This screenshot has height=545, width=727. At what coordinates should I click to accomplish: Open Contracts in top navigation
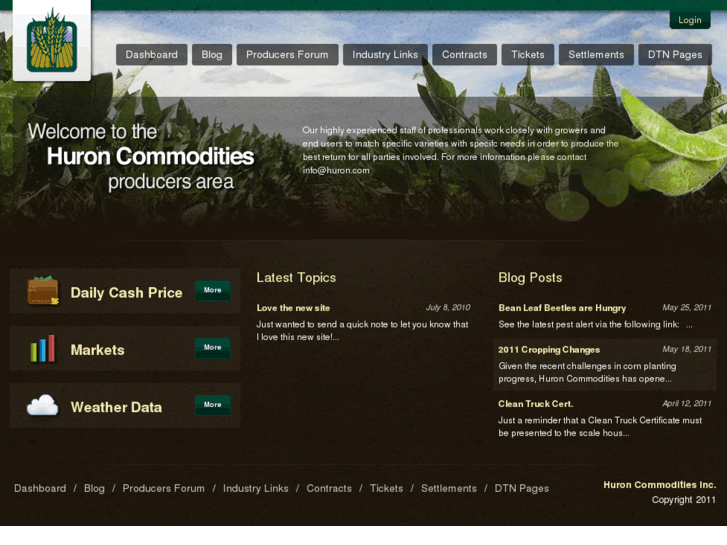click(x=465, y=55)
